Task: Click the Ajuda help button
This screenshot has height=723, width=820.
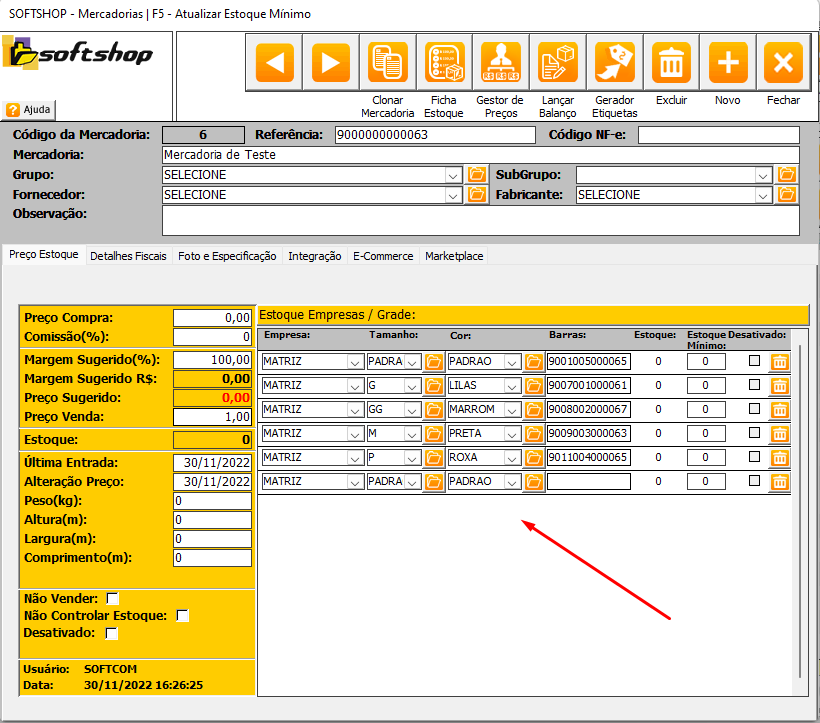Action: [30, 109]
